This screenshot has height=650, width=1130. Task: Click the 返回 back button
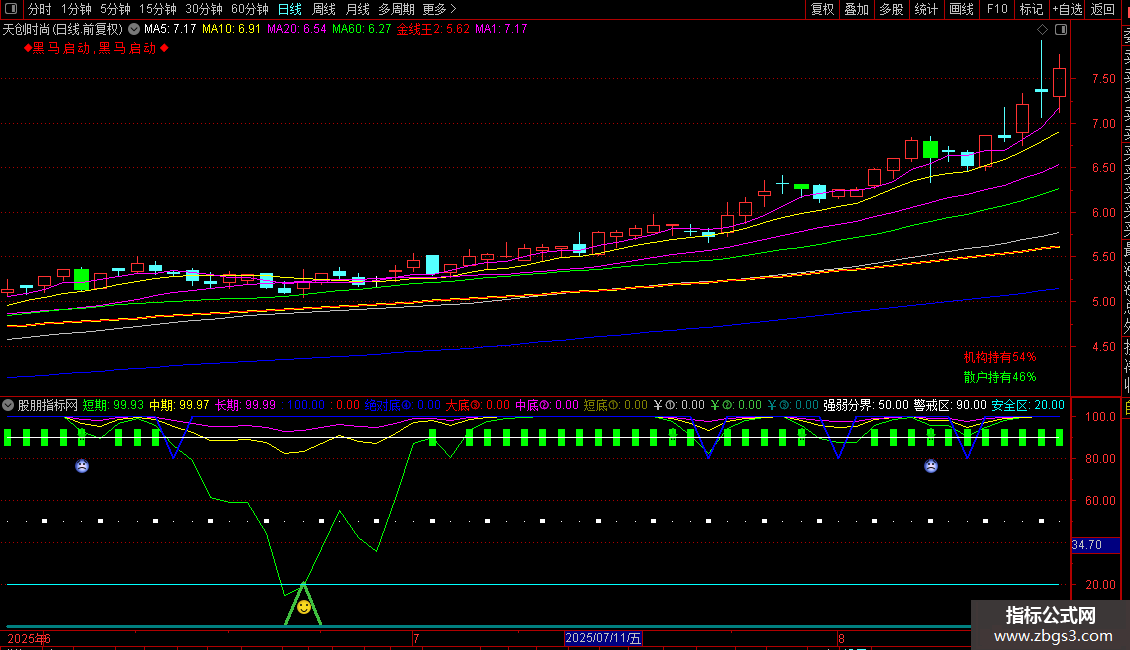pyautogui.click(x=1103, y=9)
